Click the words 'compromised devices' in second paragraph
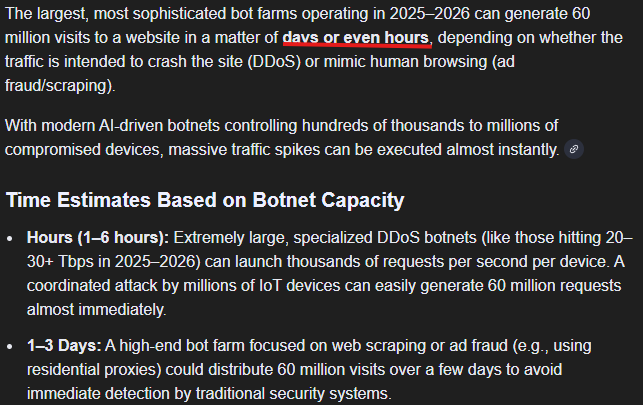 click(82, 150)
